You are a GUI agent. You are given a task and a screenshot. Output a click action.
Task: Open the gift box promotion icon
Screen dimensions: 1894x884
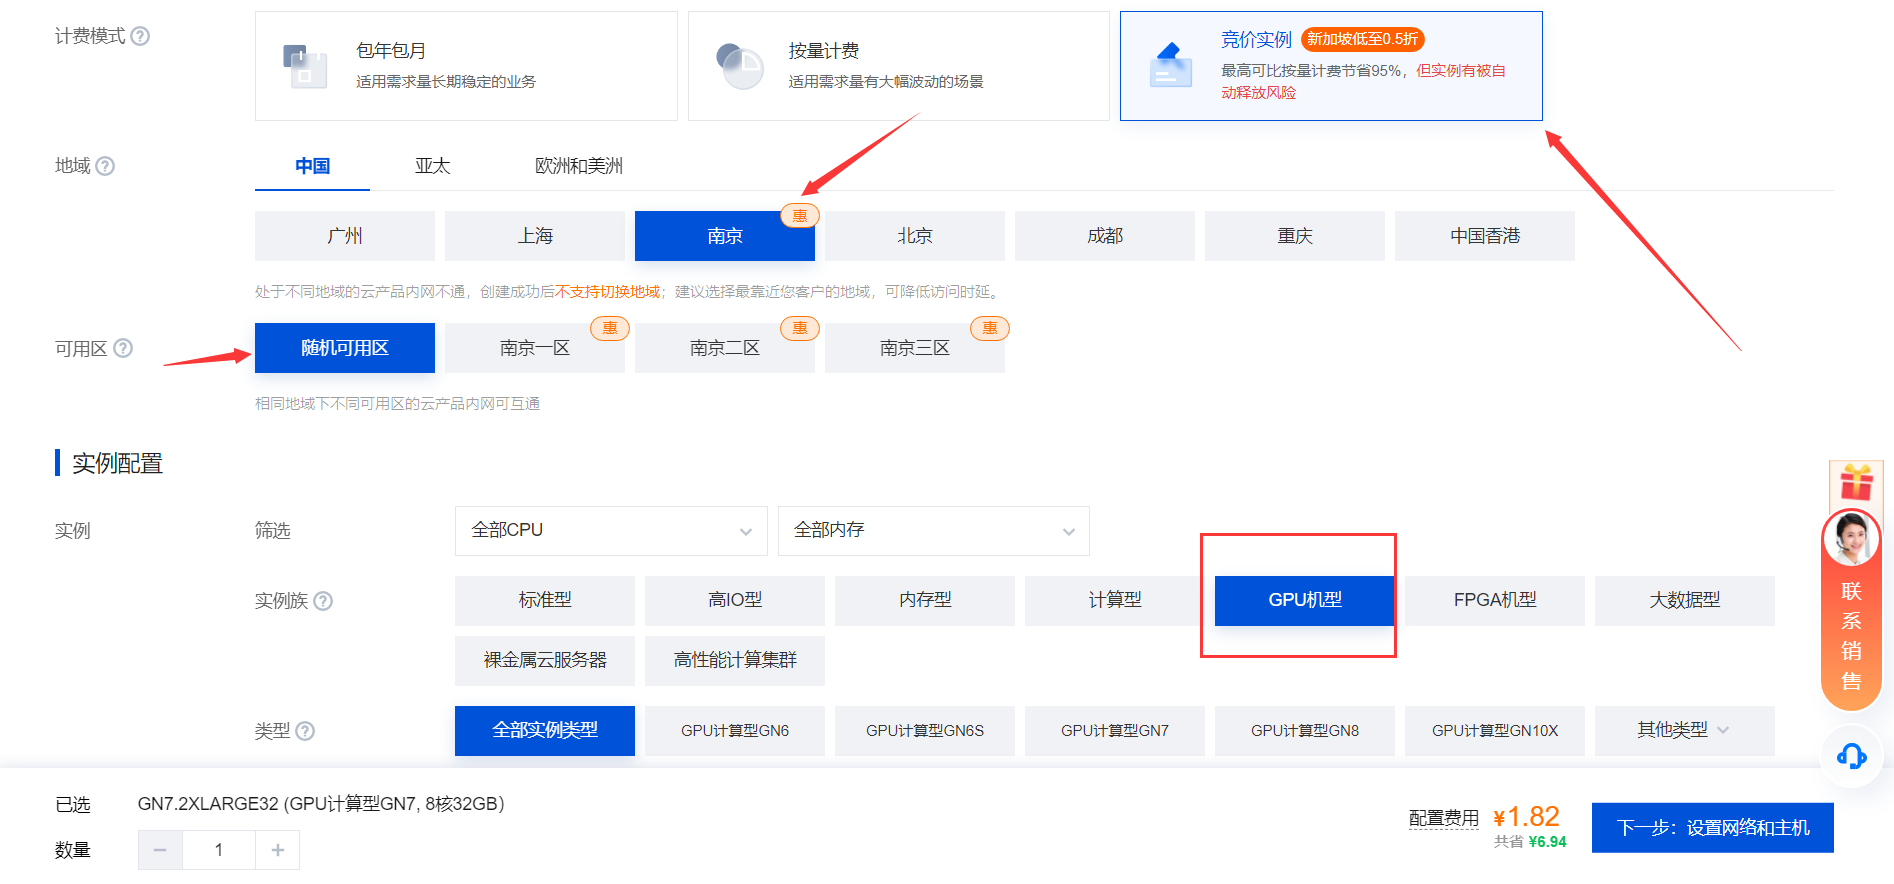coord(1856,483)
